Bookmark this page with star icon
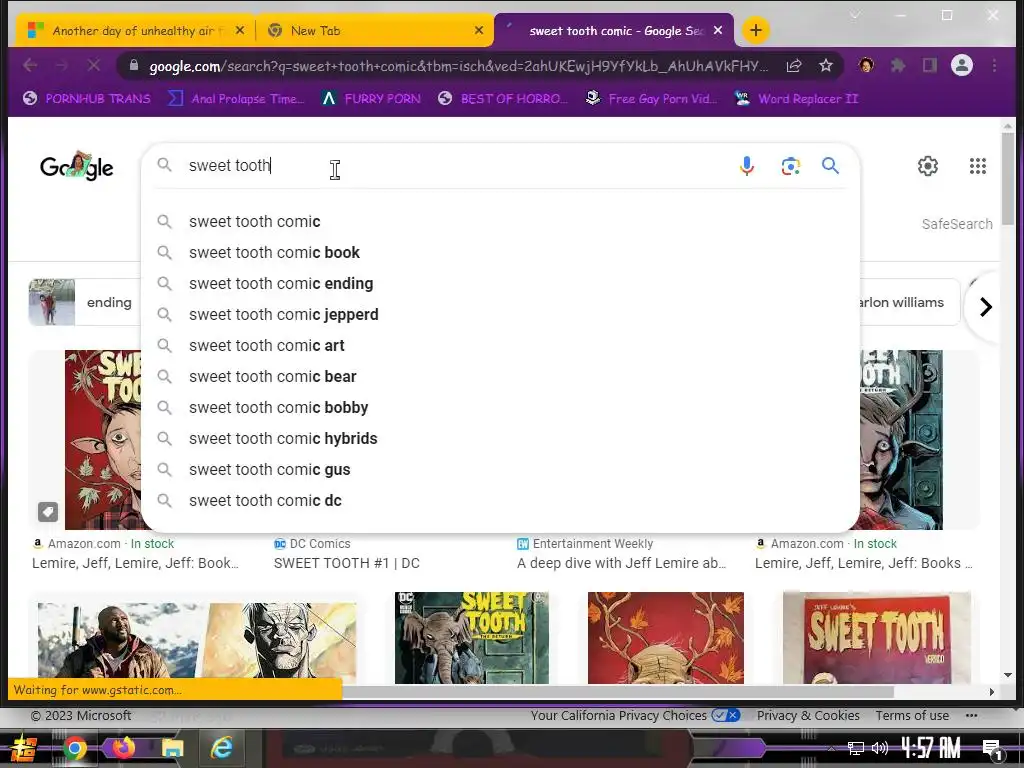Image resolution: width=1024 pixels, height=768 pixels. coord(825,65)
